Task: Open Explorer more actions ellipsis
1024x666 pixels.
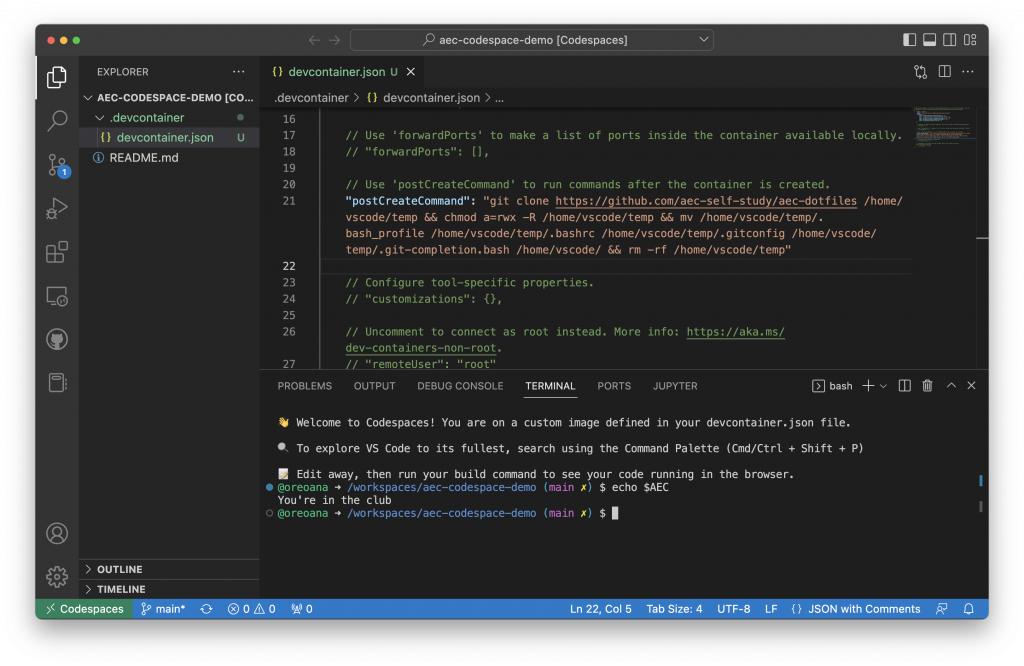Action: tap(238, 72)
